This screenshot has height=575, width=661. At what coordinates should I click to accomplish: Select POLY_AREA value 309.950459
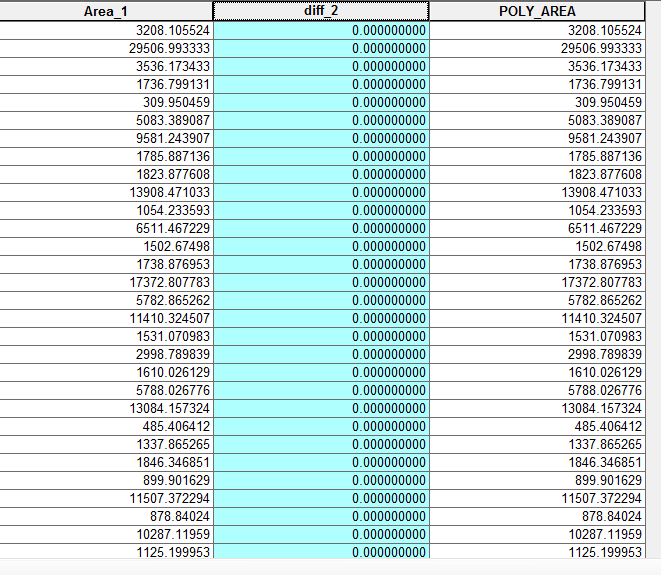pyautogui.click(x=608, y=102)
